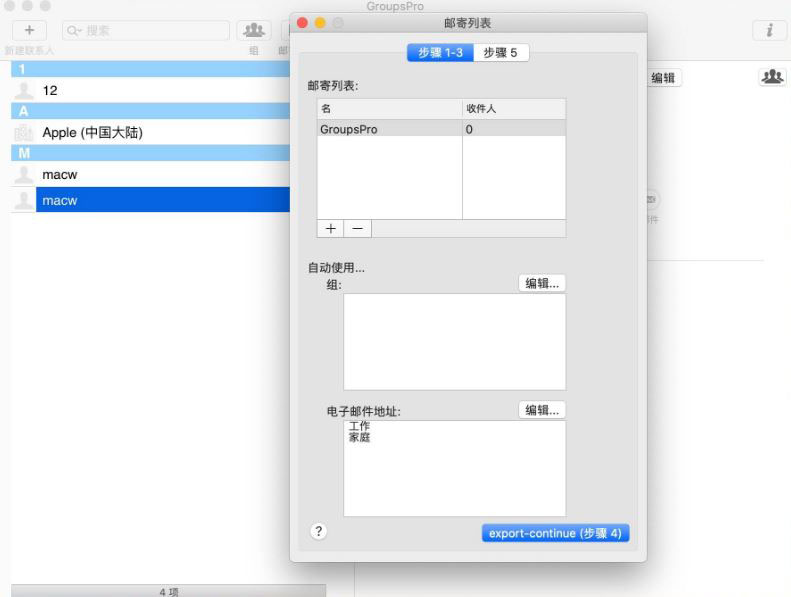Select the 工作 email address entry

359,426
